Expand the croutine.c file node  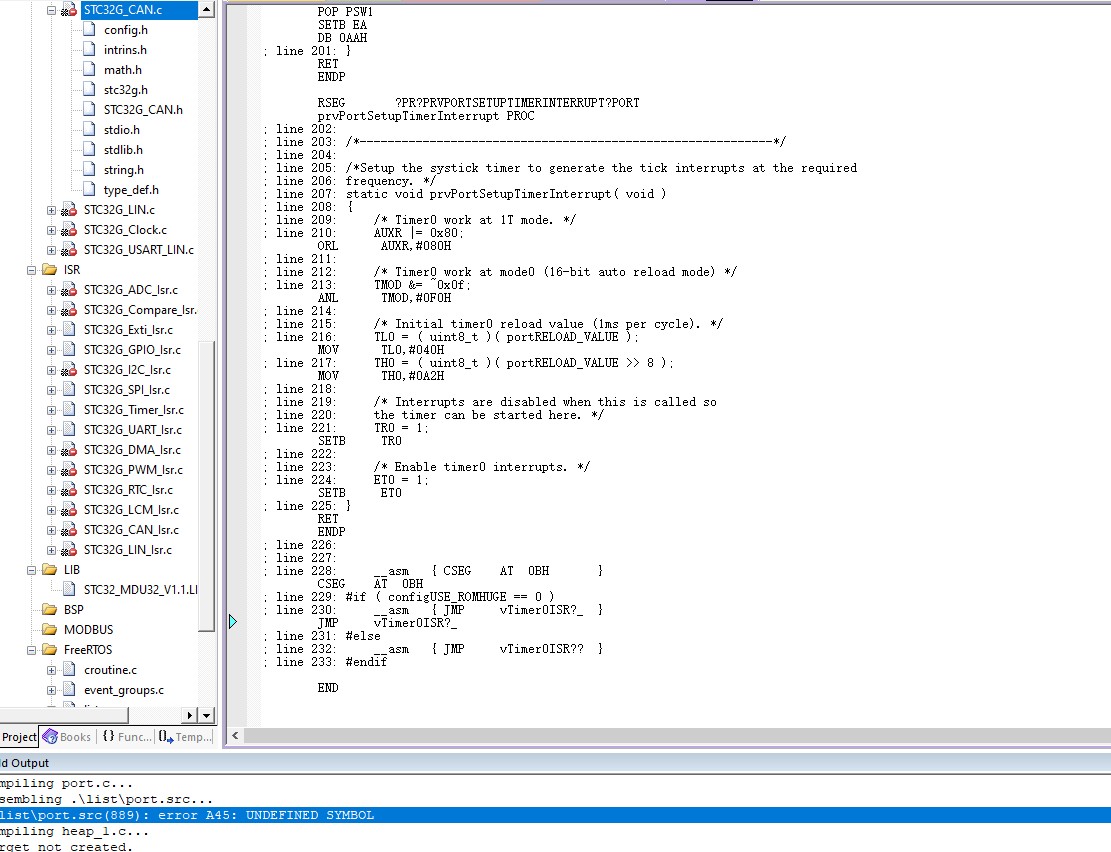coord(51,670)
